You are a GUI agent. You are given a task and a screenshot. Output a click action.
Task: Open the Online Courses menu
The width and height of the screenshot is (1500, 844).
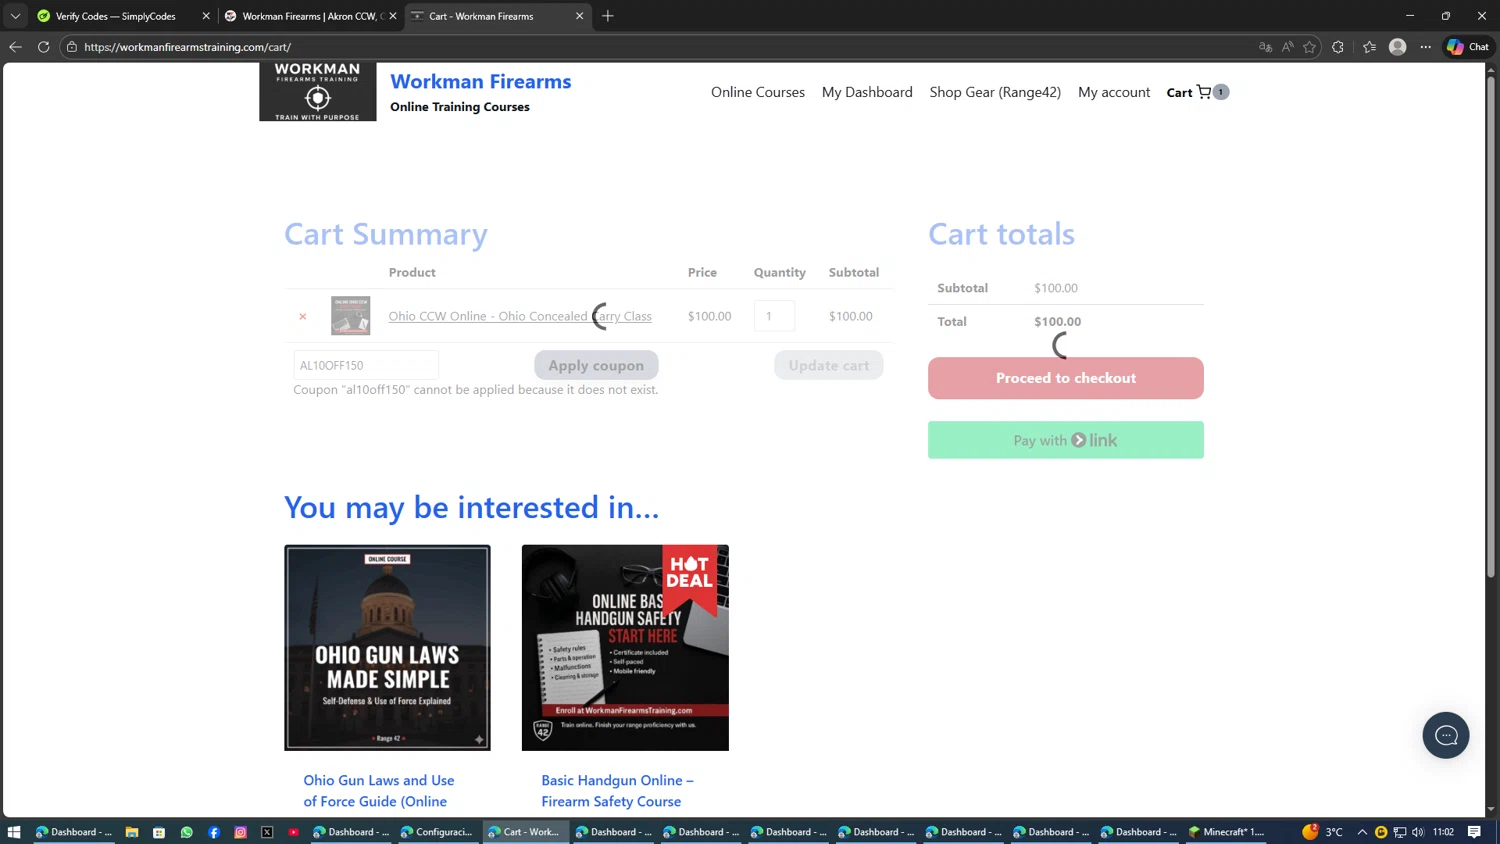(758, 92)
